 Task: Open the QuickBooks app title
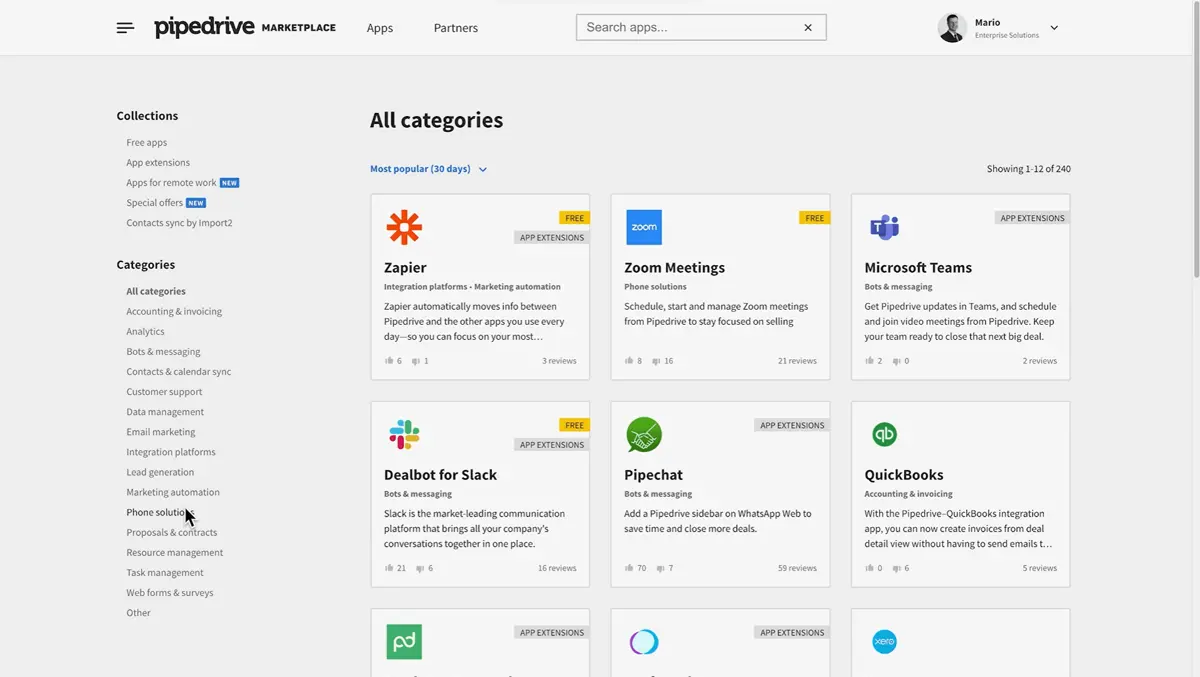tap(904, 475)
